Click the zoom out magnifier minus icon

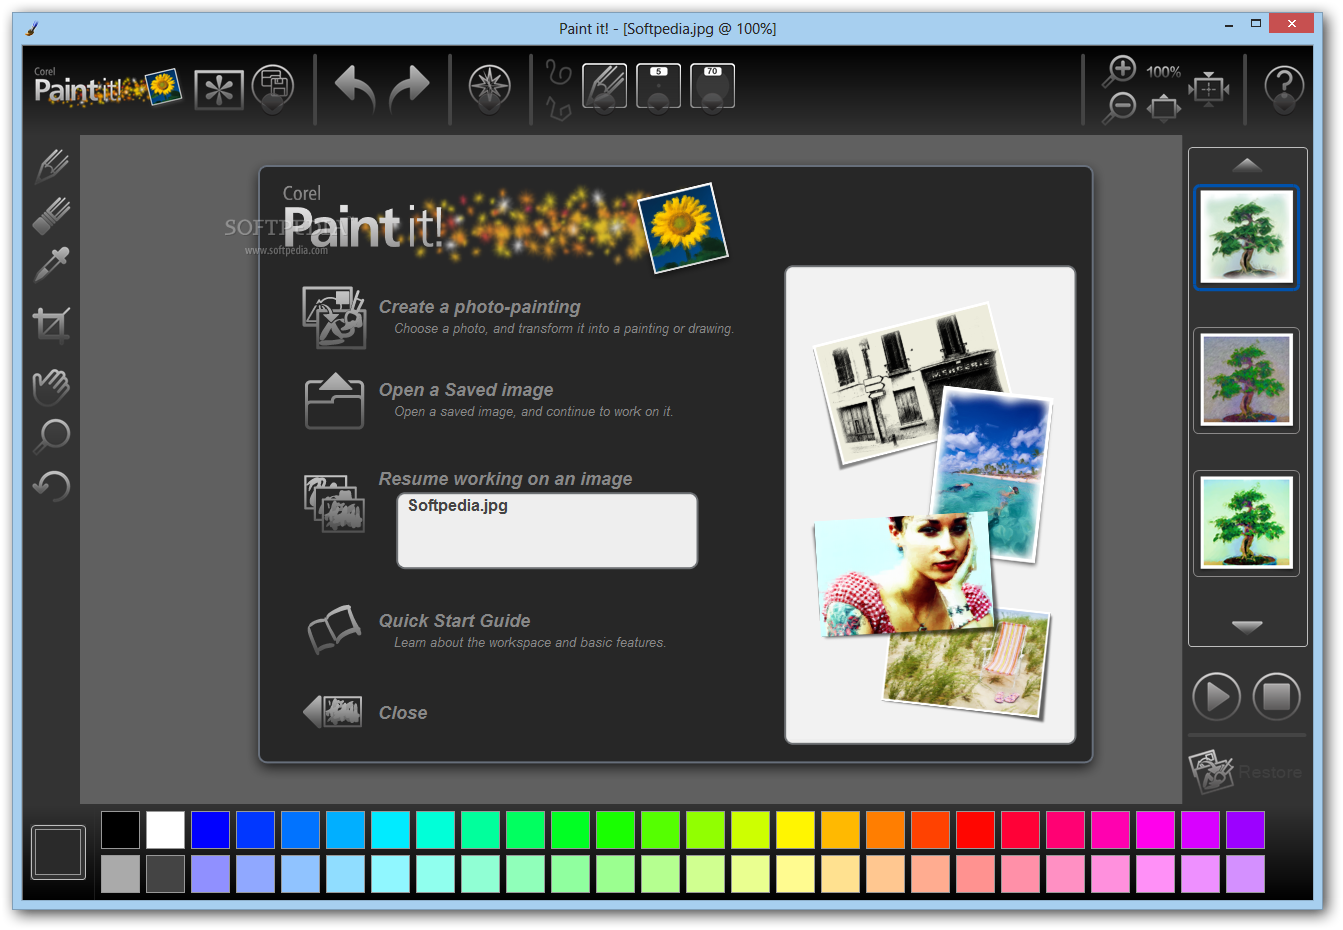point(1120,107)
